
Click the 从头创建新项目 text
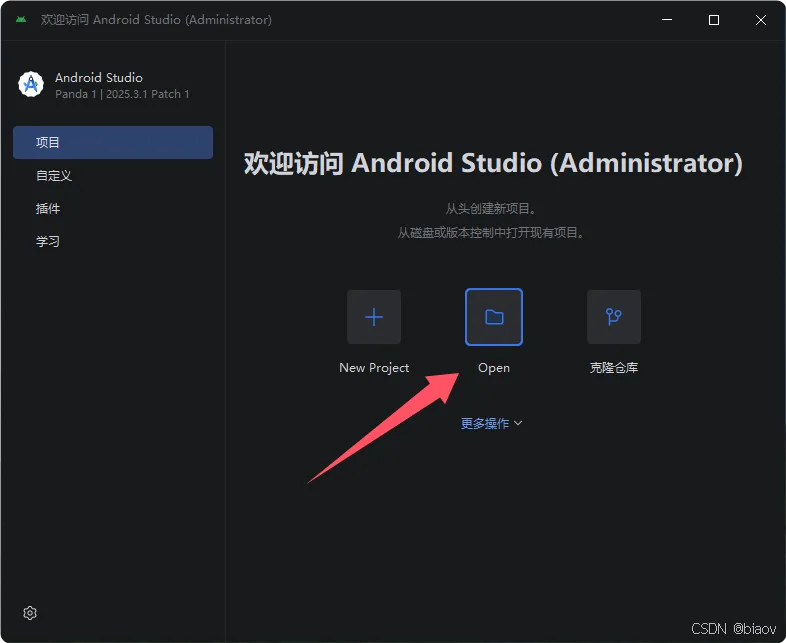(492, 208)
